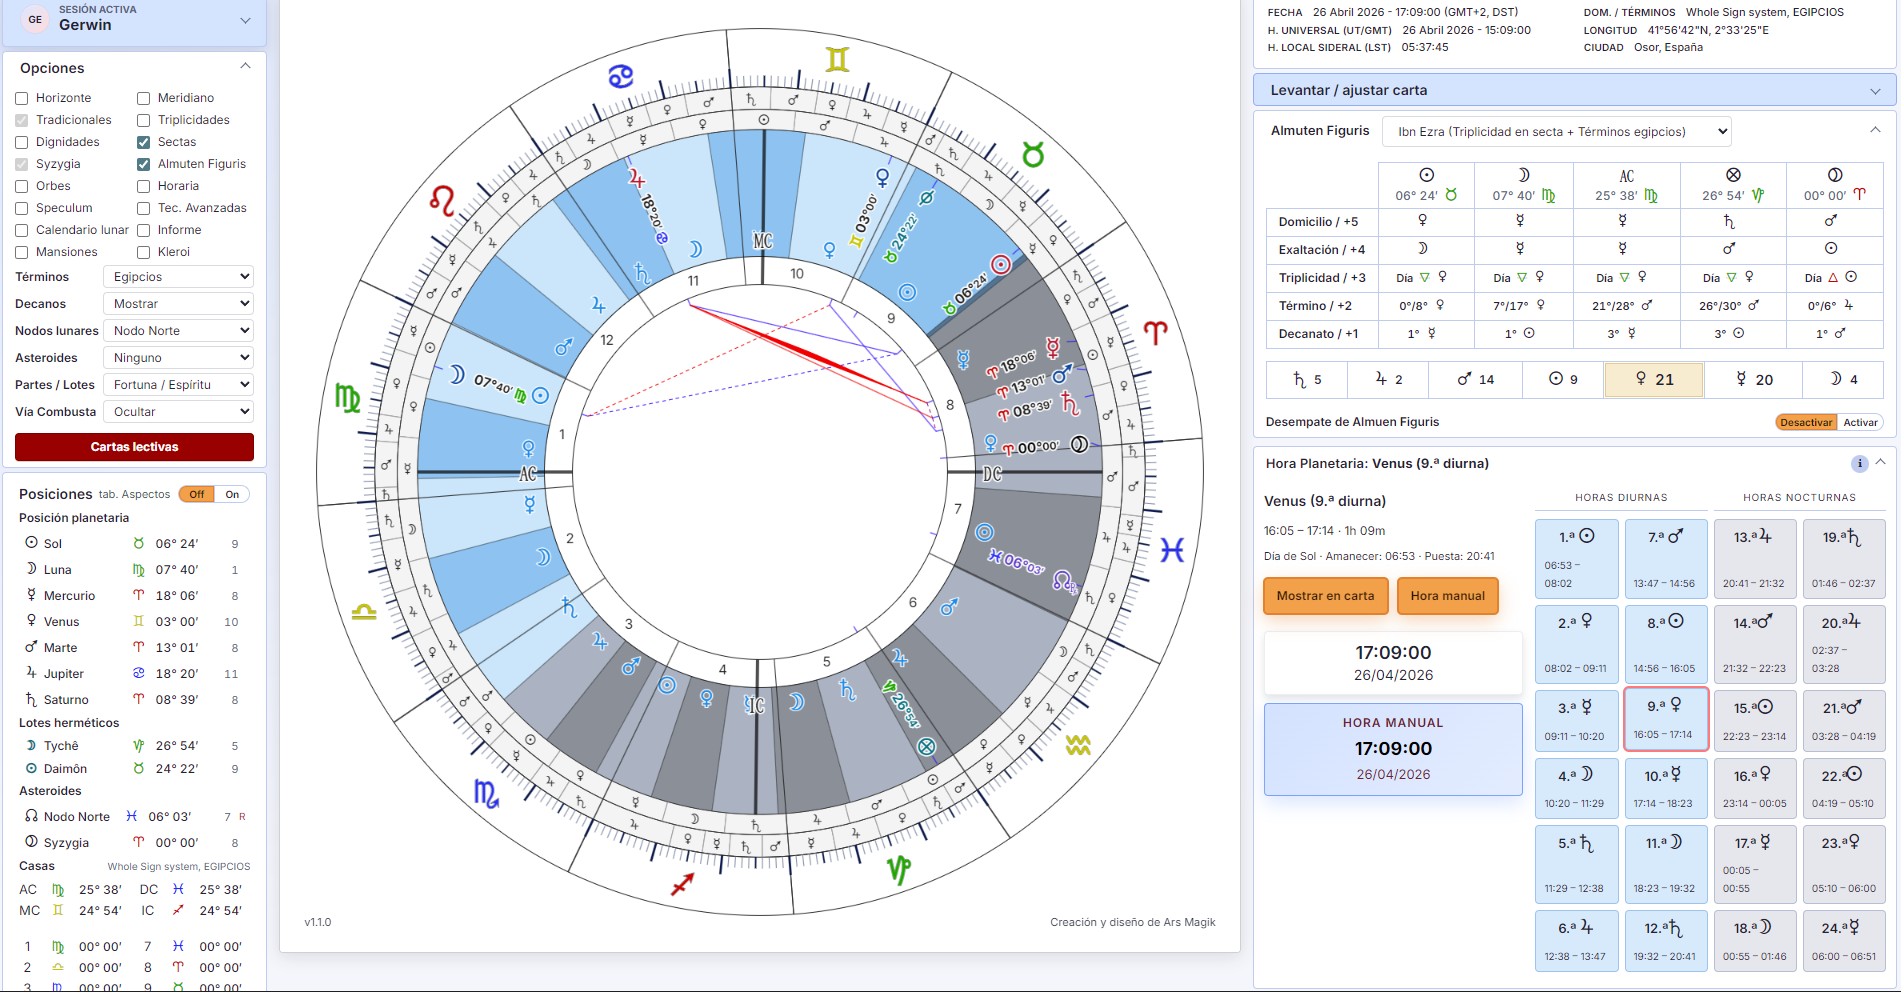Click the Pisces sign glyph on the chart wheel
The width and height of the screenshot is (1901, 992).
click(x=1172, y=550)
